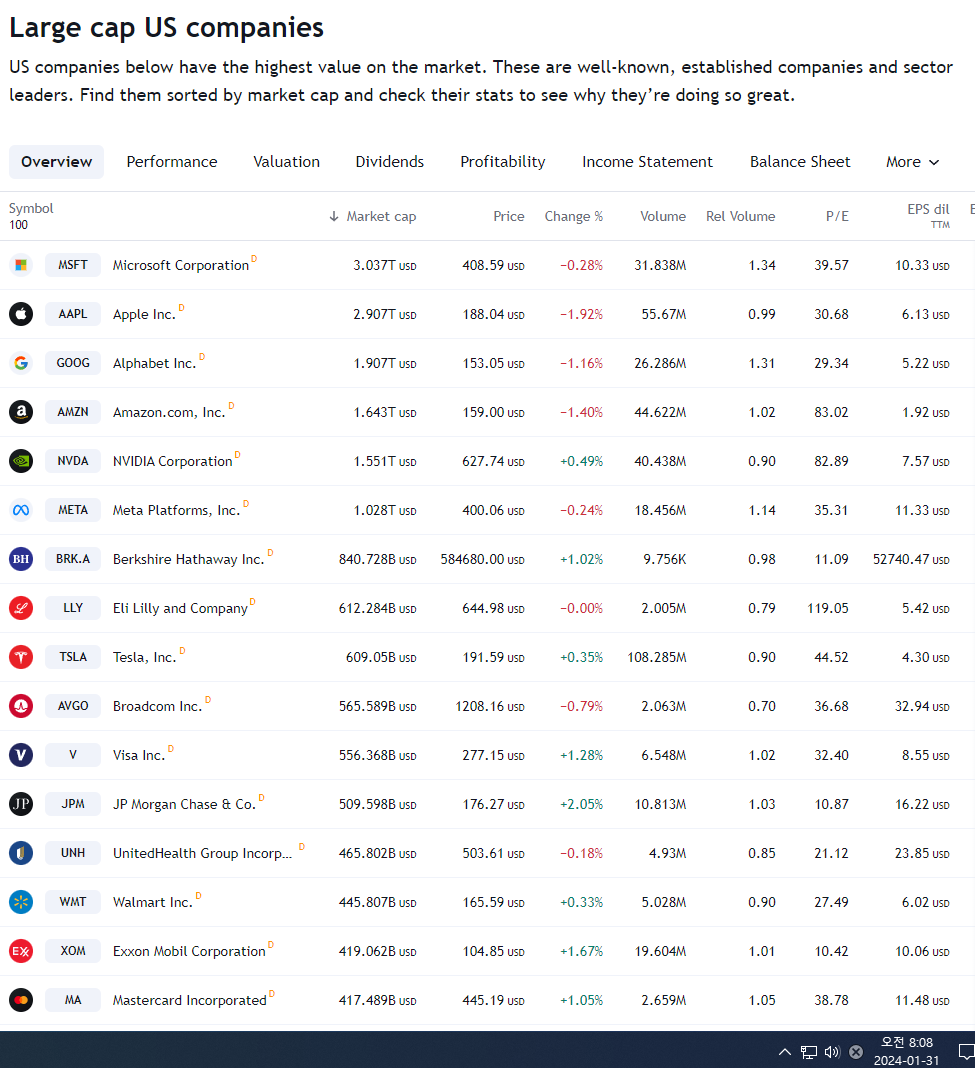Image resolution: width=975 pixels, height=1068 pixels.
Task: Open the META ticker link
Action: pyautogui.click(x=73, y=510)
